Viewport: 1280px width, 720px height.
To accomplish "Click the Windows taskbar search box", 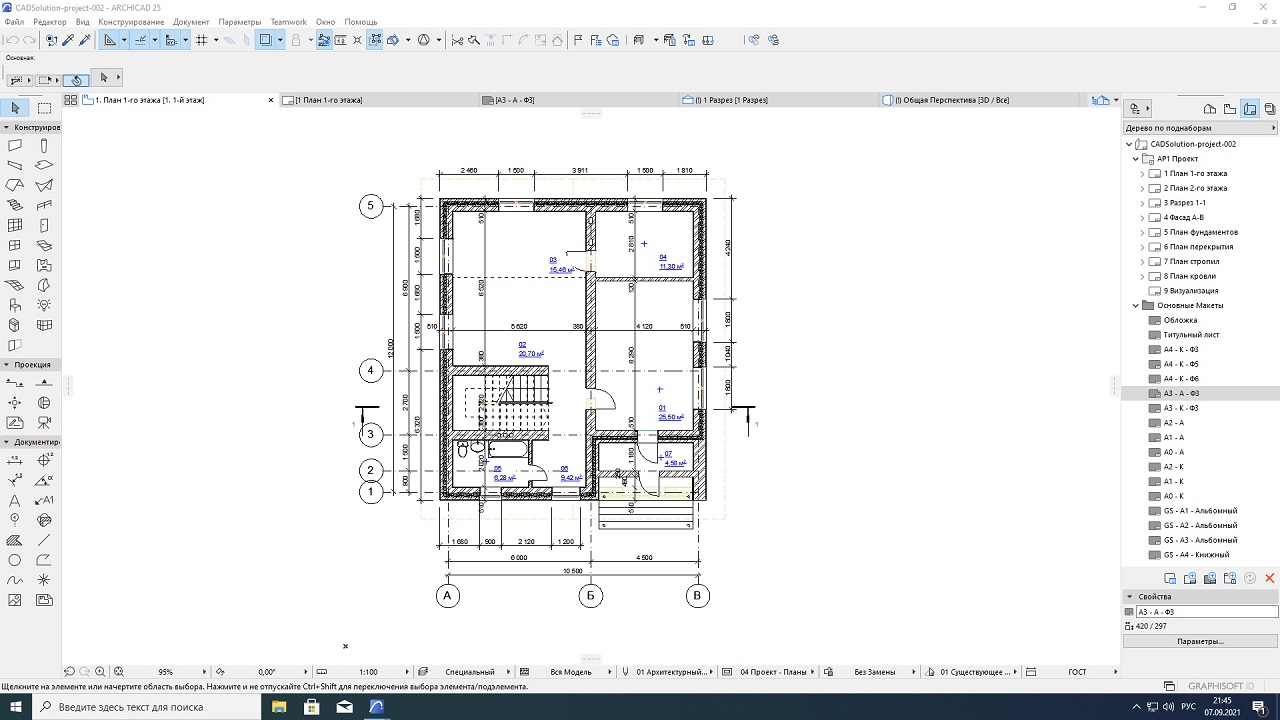I will point(150,707).
